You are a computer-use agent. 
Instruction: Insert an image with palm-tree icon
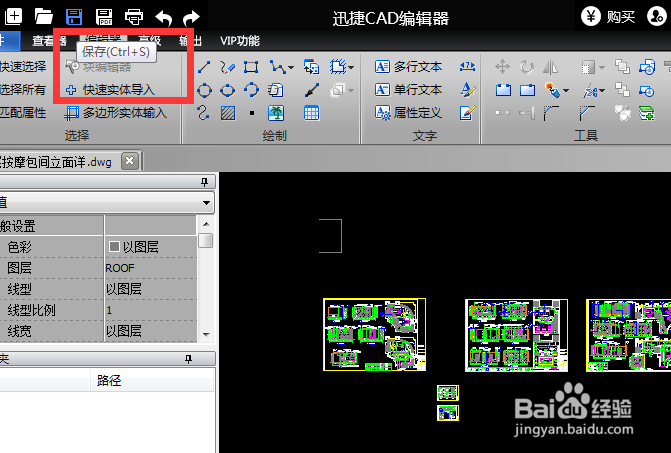pyautogui.click(x=276, y=113)
